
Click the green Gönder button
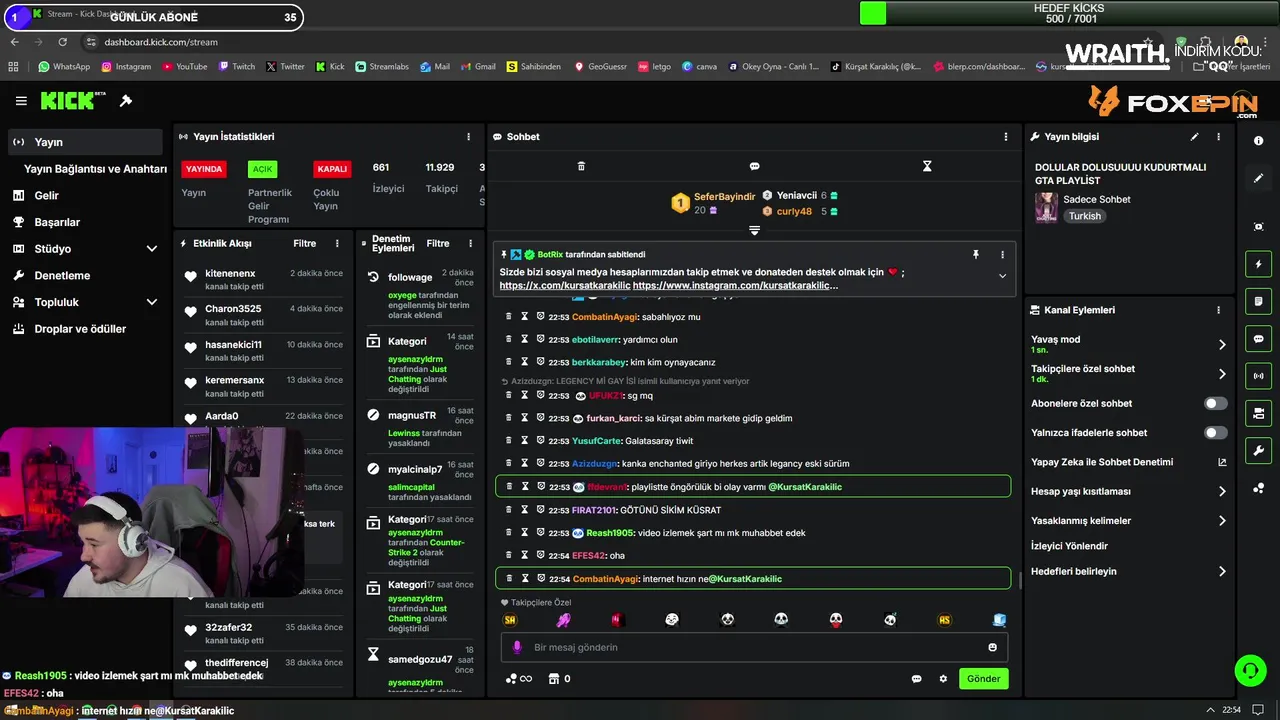click(x=983, y=679)
